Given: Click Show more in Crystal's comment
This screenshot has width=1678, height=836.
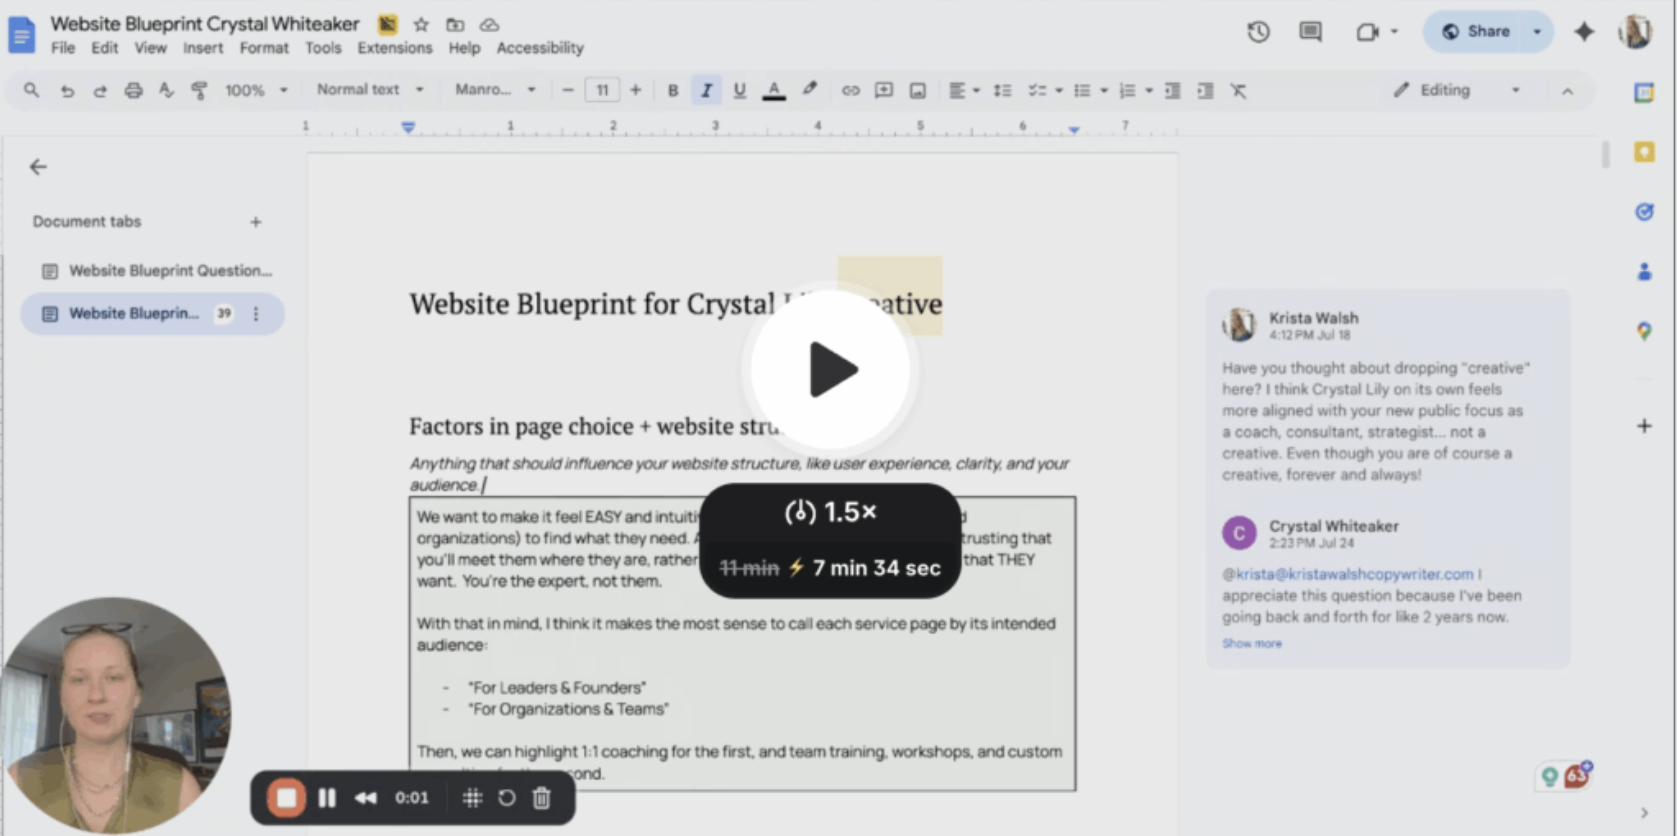Looking at the screenshot, I should (1251, 644).
